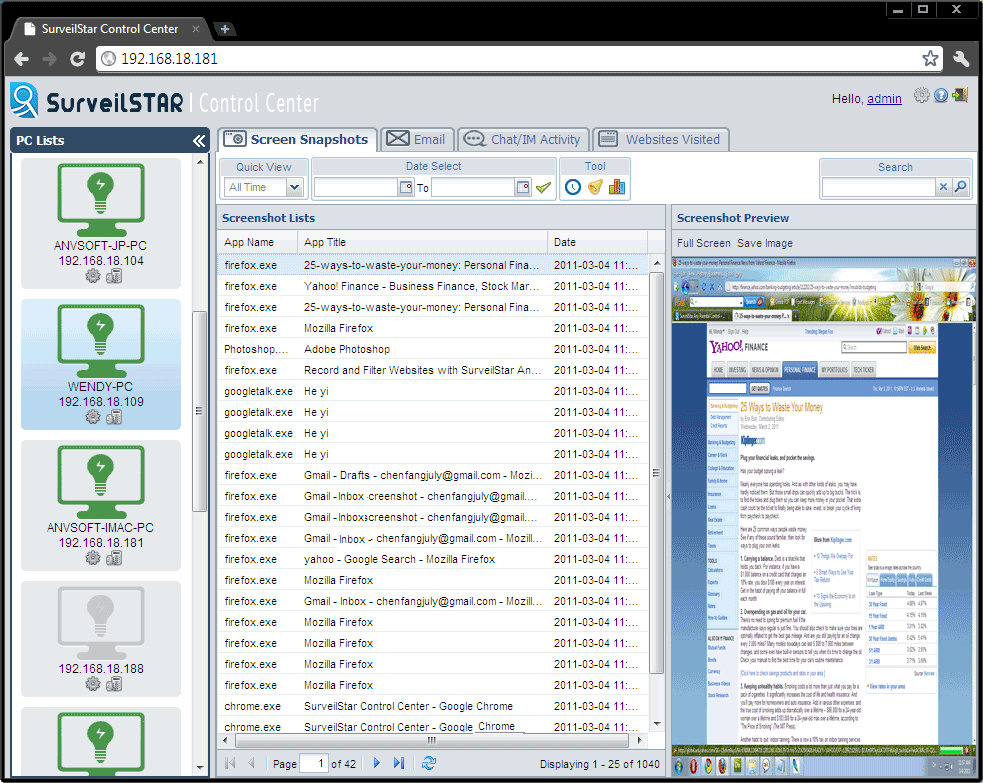Bookmark page with the star icon
Screen dimensions: 983x783
point(930,58)
